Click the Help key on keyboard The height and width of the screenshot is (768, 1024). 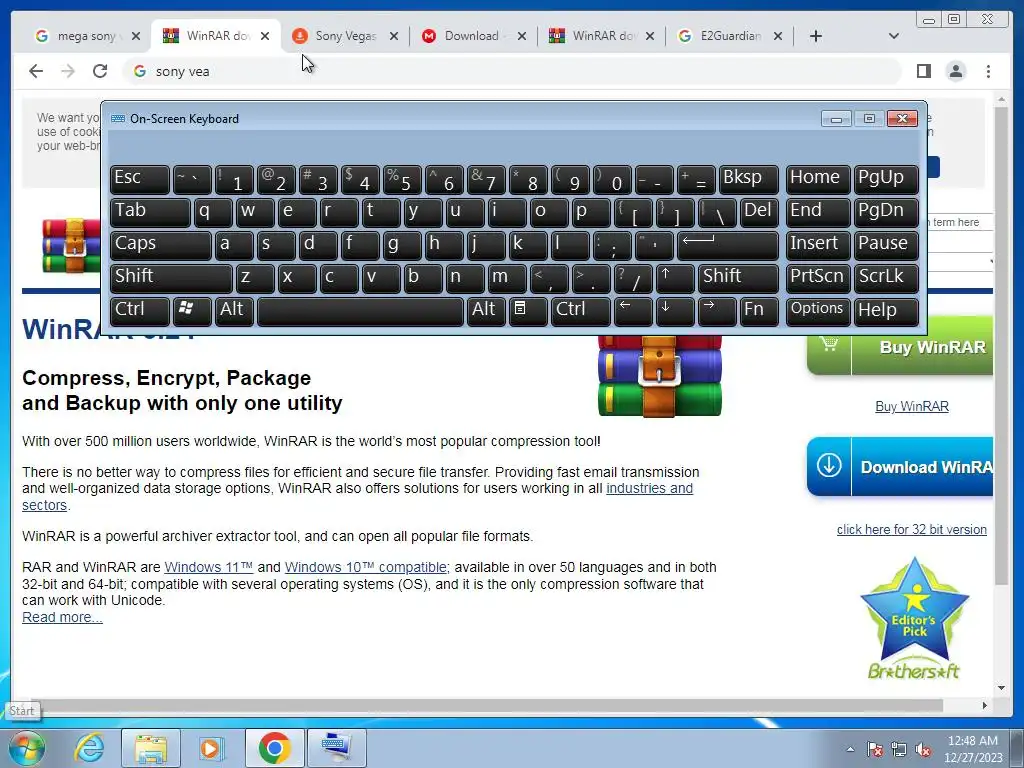click(886, 312)
